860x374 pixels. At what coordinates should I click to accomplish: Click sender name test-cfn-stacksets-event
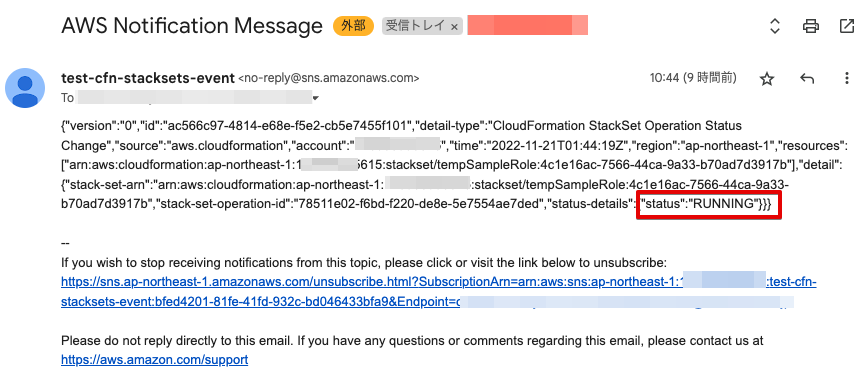click(148, 78)
